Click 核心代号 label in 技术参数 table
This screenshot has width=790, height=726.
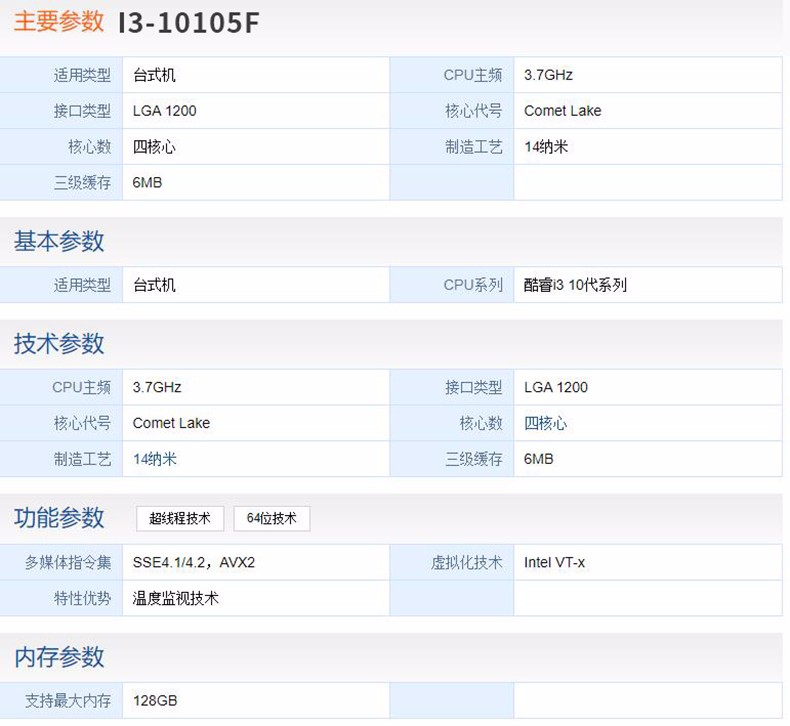(x=83, y=423)
